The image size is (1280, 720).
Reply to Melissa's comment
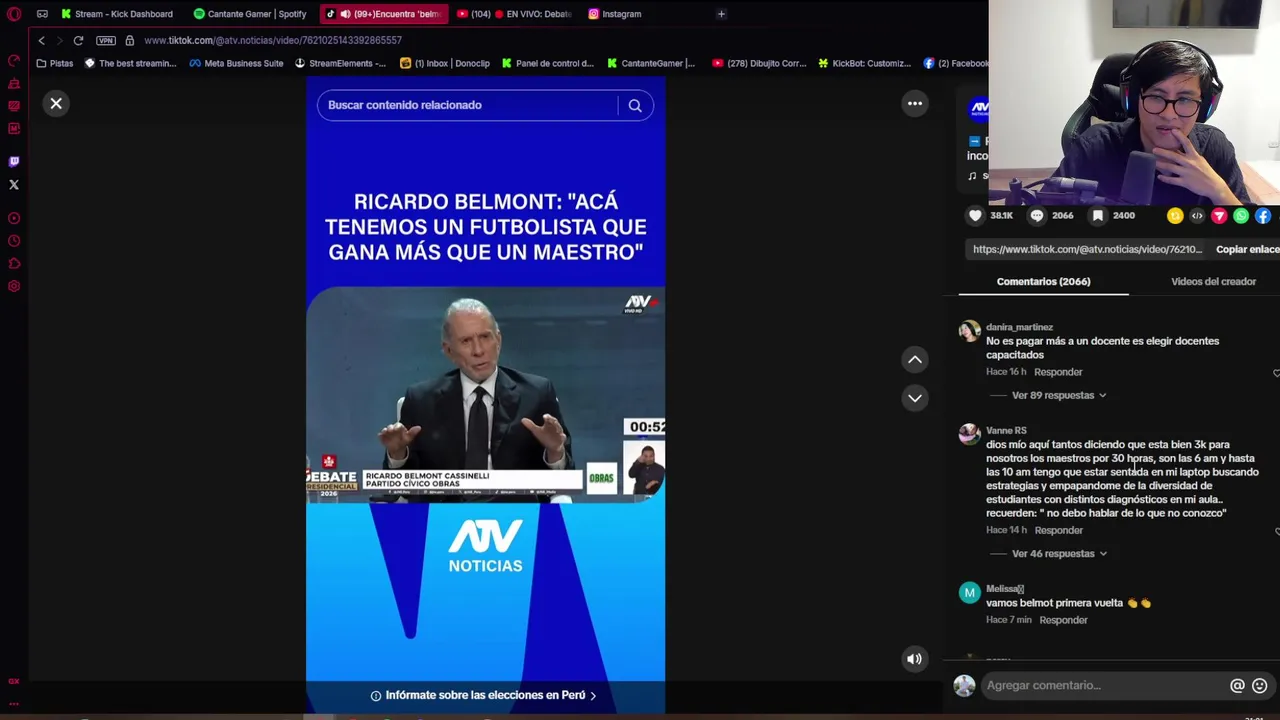tap(1063, 620)
